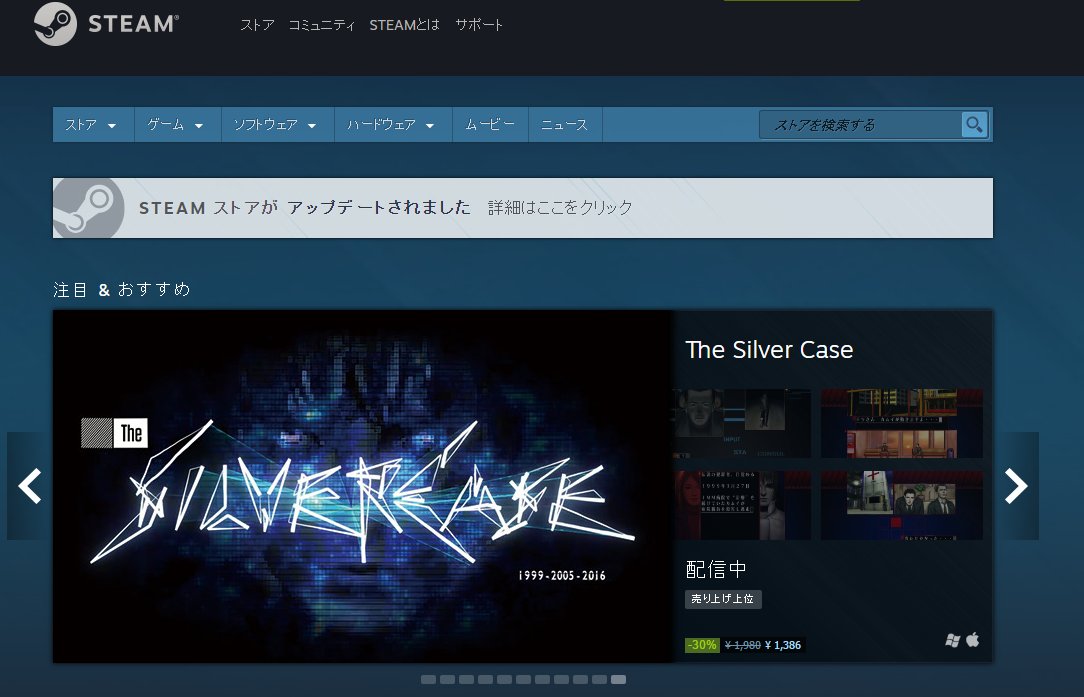Click the Windows platform icon
This screenshot has width=1084, height=697.
[953, 640]
